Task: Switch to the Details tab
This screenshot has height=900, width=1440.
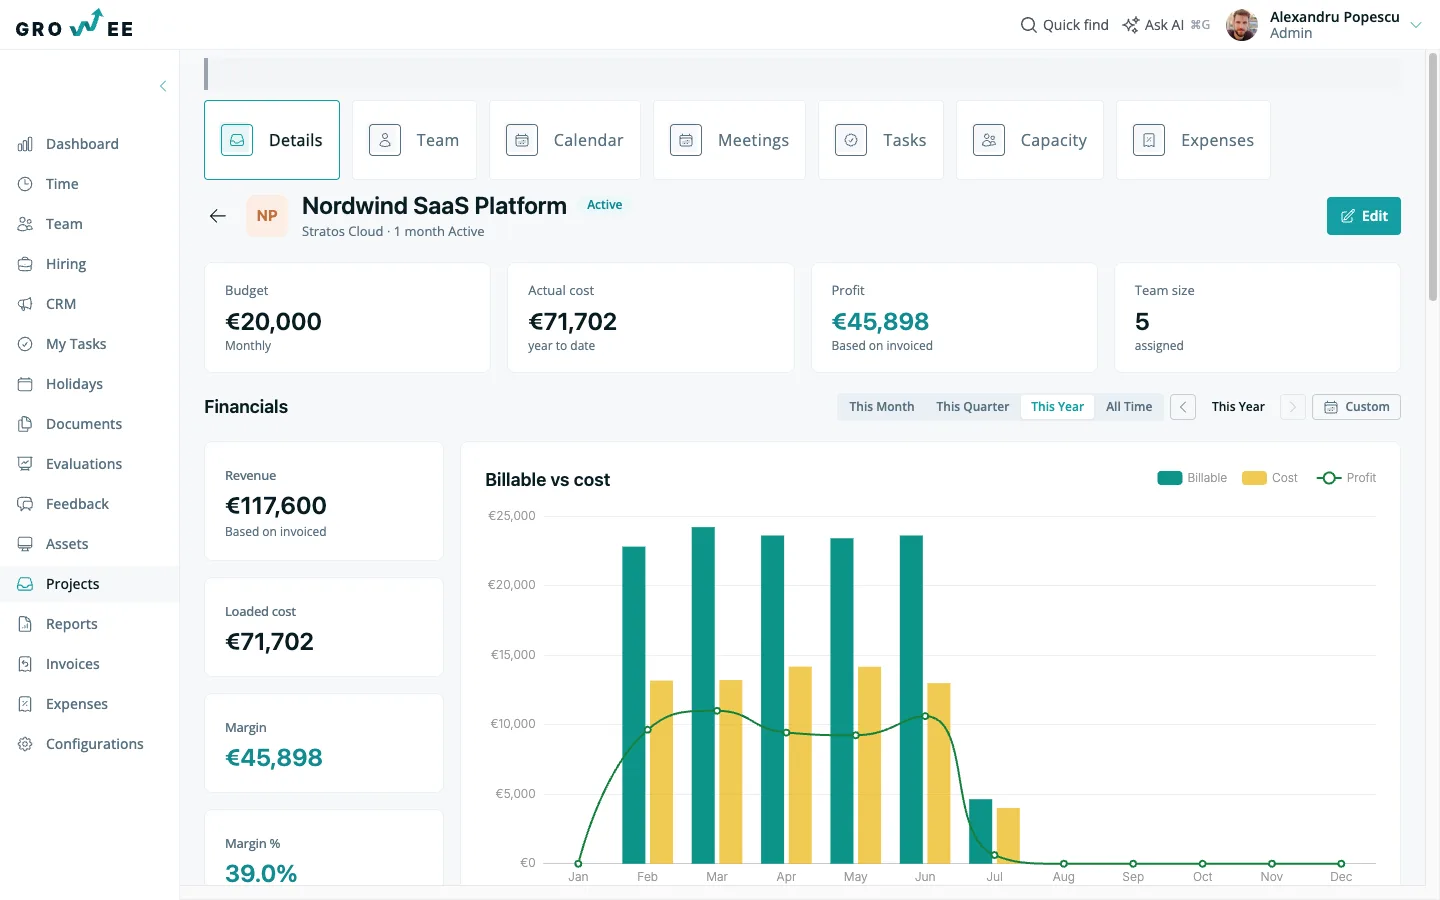Action: 272,140
